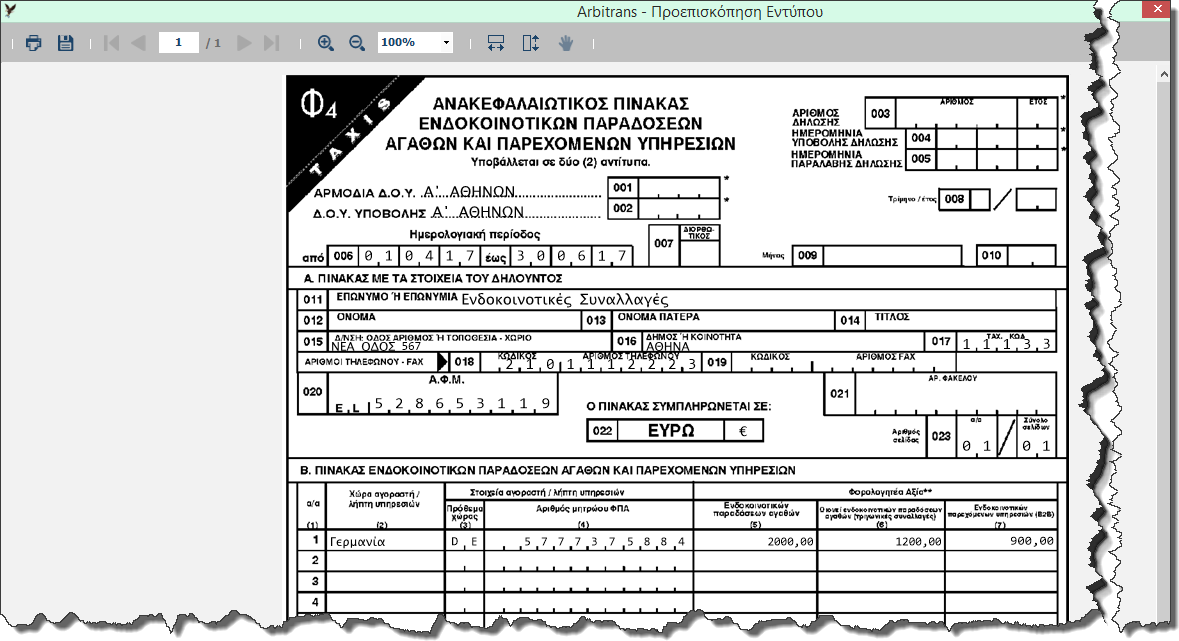Fit the page to window width
This screenshot has height=641, width=1179.
496,43
